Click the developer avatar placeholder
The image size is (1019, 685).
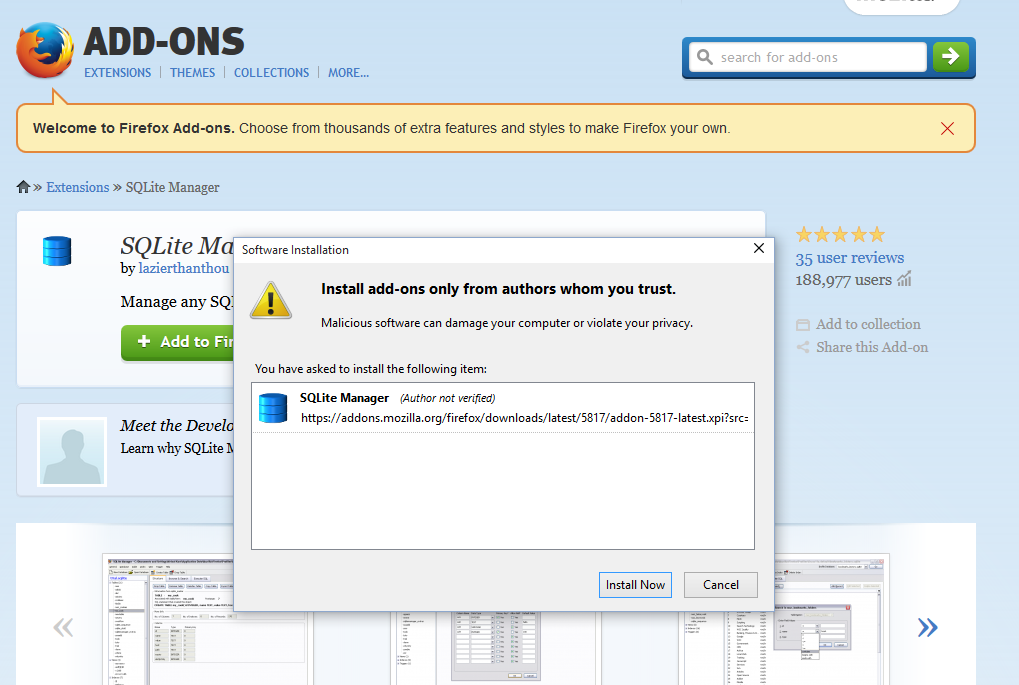[x=71, y=452]
